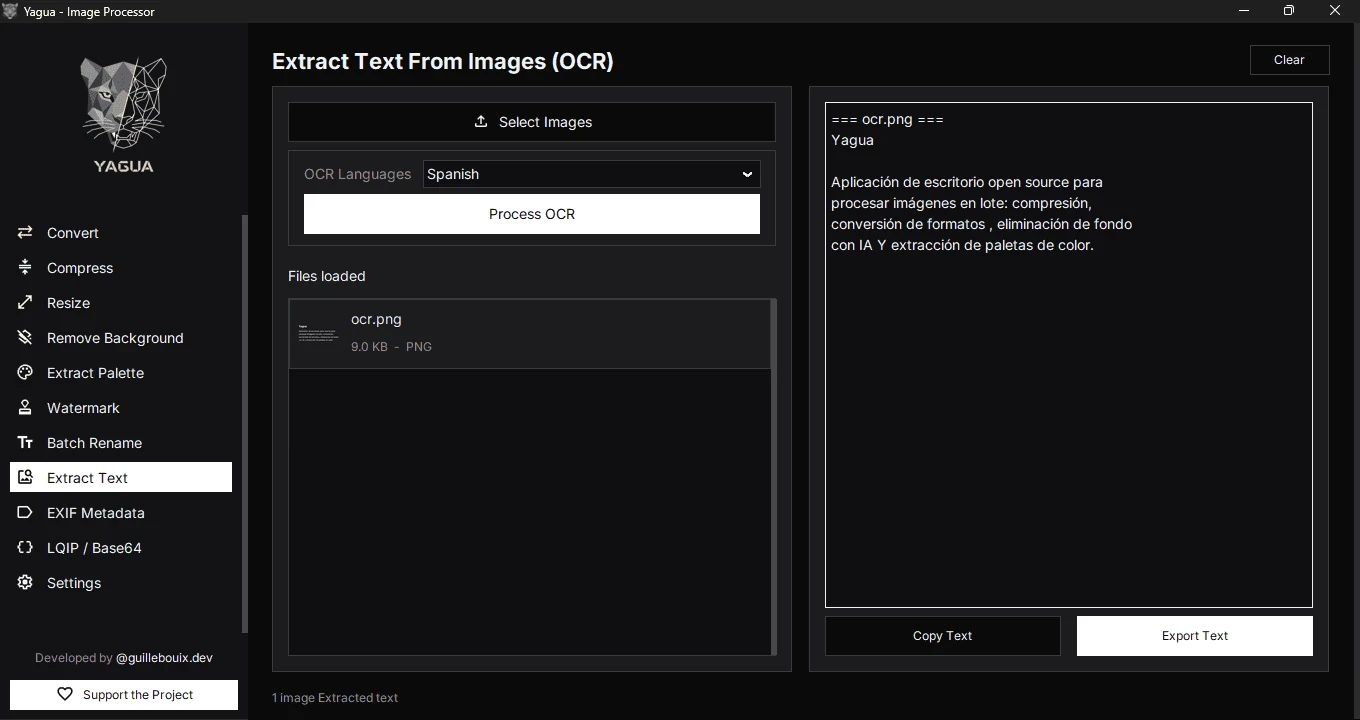
Task: Click the 'Files loaded' label
Action: pyautogui.click(x=327, y=276)
